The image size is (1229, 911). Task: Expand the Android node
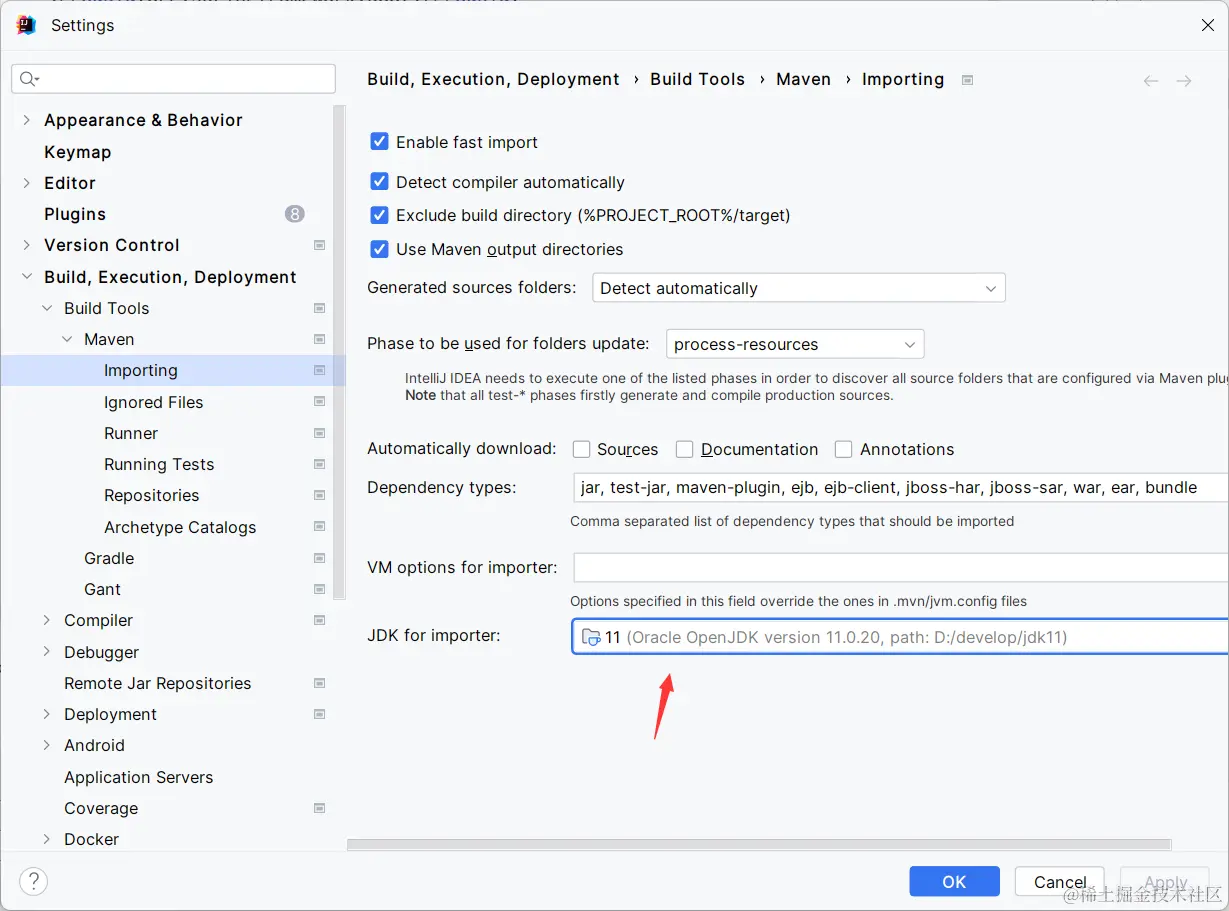46,745
